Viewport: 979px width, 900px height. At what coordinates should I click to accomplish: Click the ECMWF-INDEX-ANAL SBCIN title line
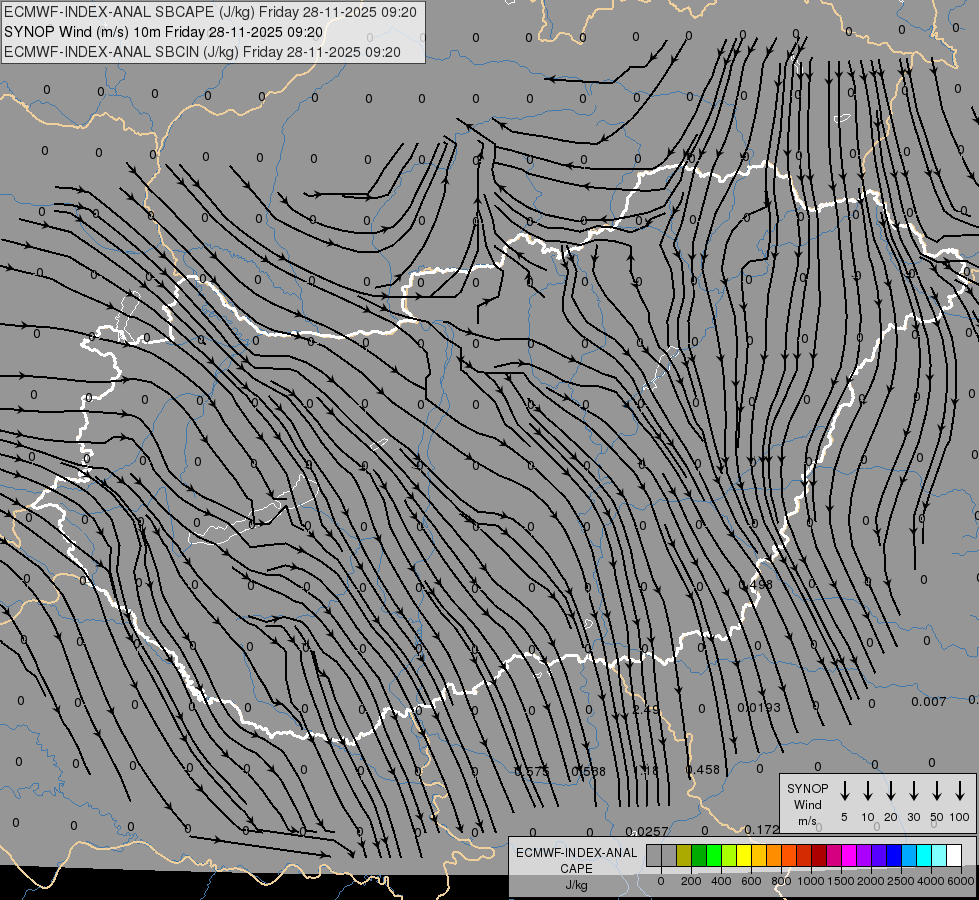(x=202, y=52)
